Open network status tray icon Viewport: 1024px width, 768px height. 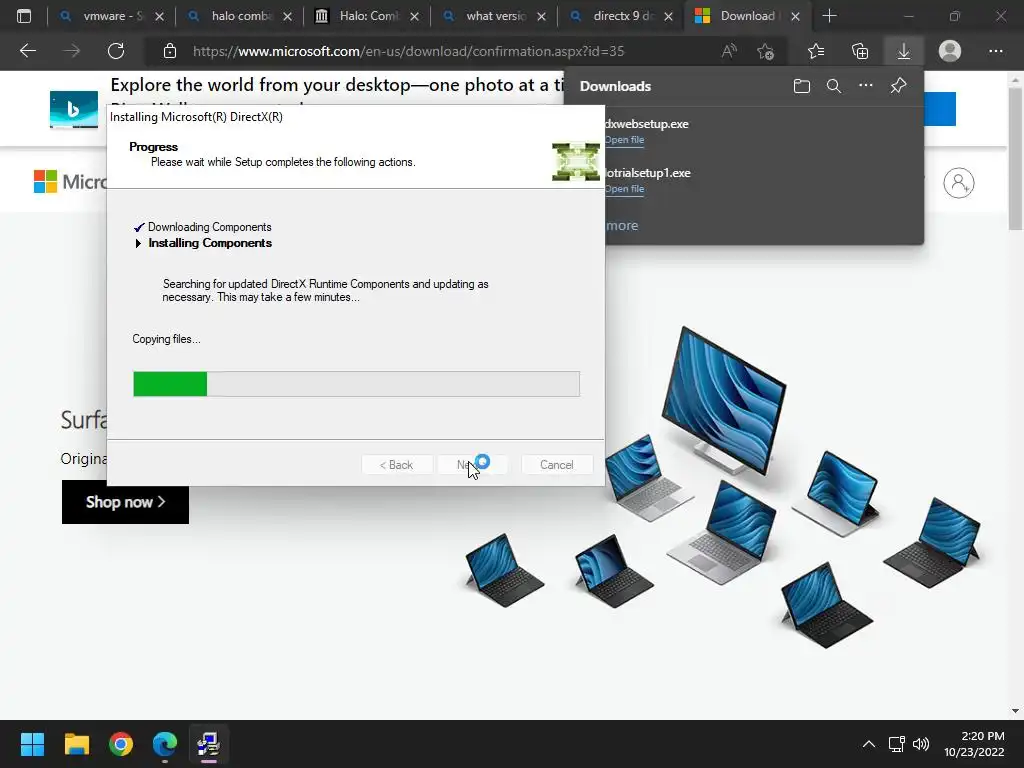(896, 744)
